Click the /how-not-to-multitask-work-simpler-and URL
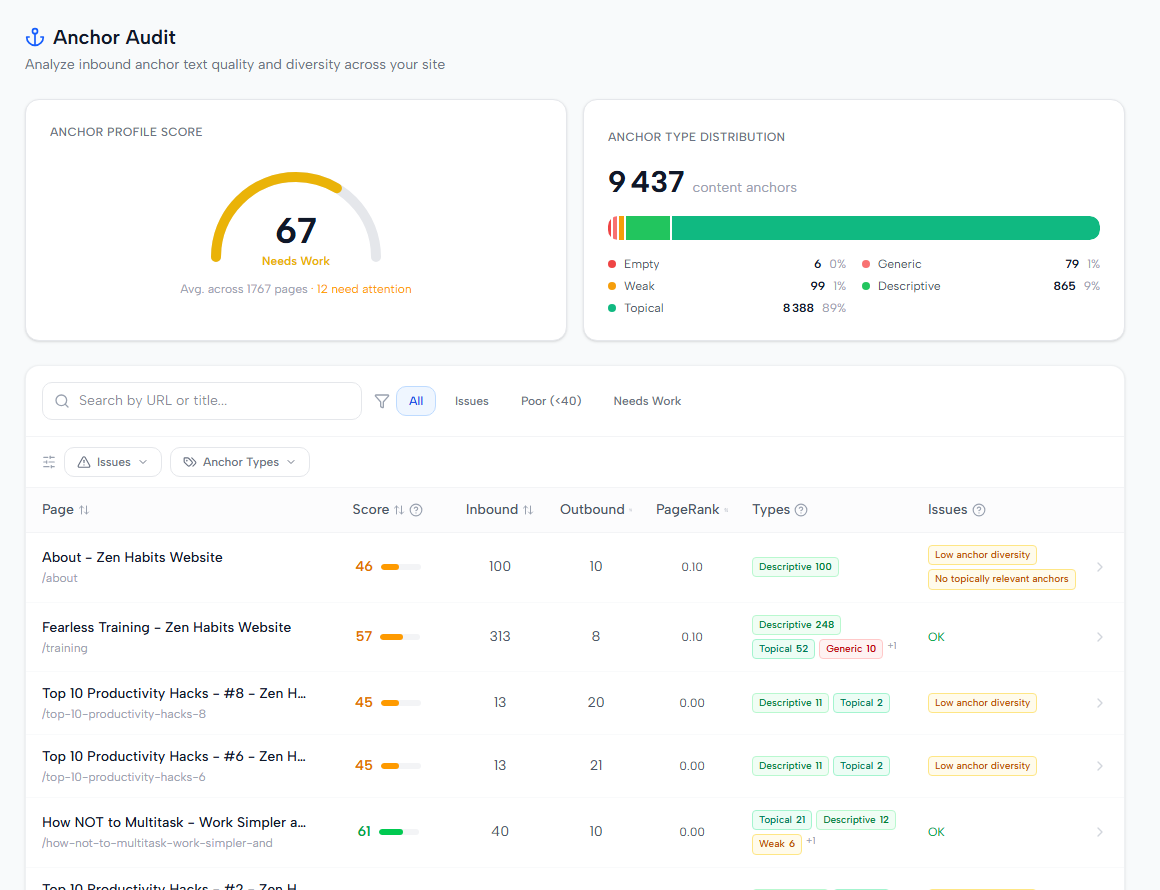The image size is (1160, 890). pyautogui.click(x=158, y=843)
